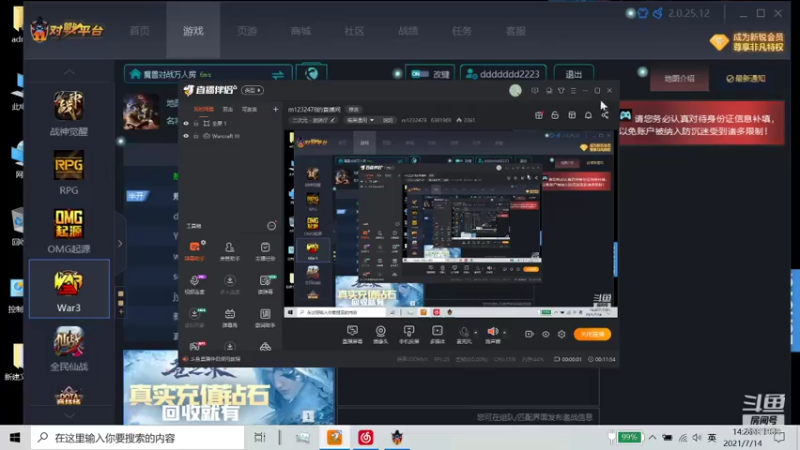Screen dimensions: 800x450
Task: Open the 社区 tab
Action: tap(354, 31)
